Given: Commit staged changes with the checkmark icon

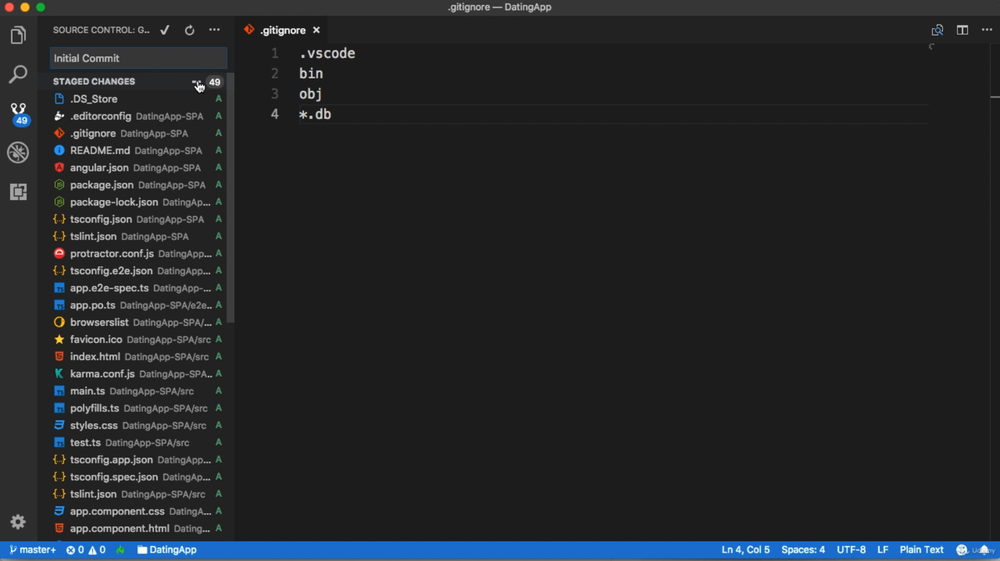Looking at the screenshot, I should pos(165,30).
